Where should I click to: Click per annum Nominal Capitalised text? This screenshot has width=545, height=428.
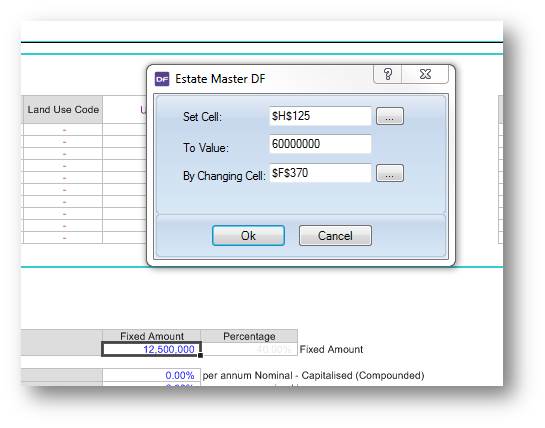pyautogui.click(x=313, y=375)
